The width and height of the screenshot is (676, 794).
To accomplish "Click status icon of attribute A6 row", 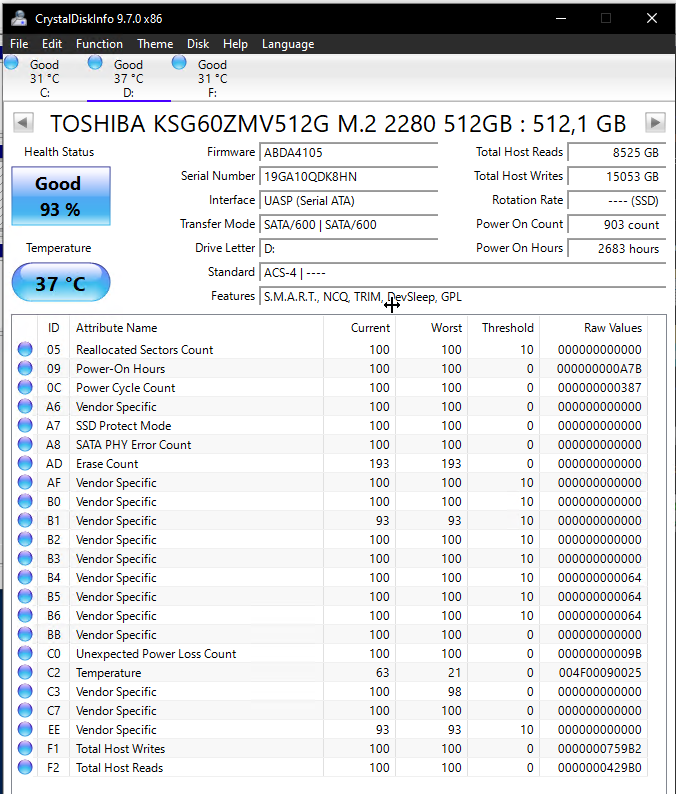I will (25, 406).
